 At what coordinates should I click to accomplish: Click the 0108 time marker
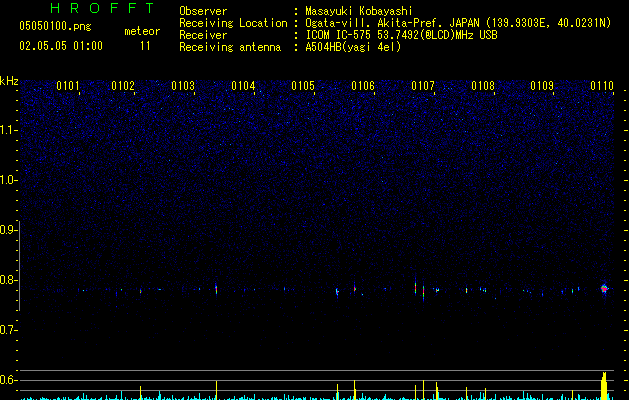coord(483,86)
